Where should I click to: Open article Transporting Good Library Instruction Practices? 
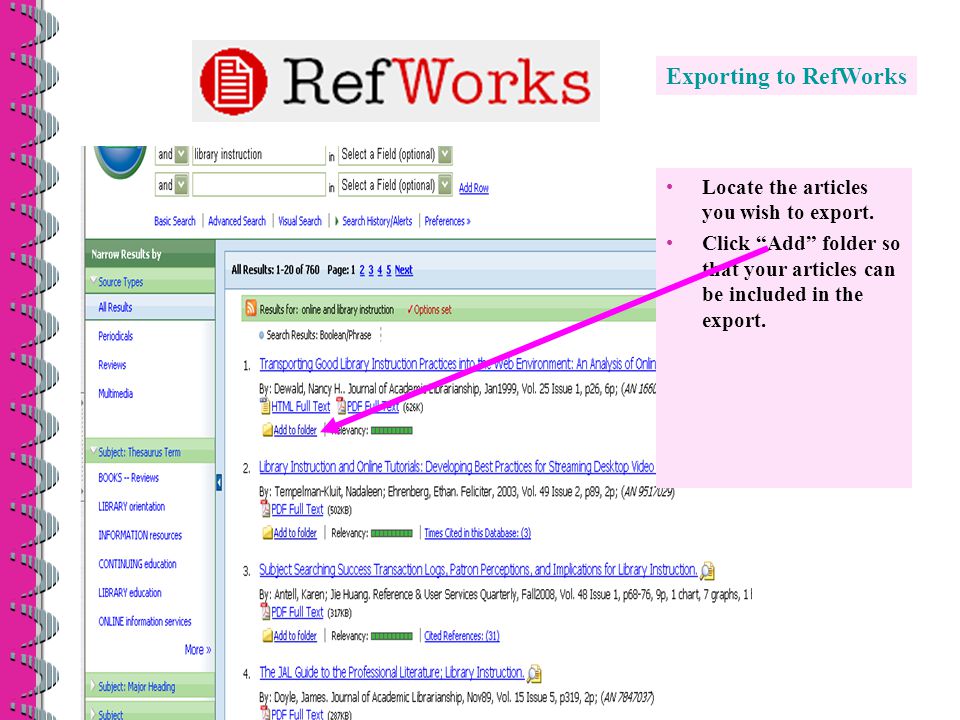[457, 364]
